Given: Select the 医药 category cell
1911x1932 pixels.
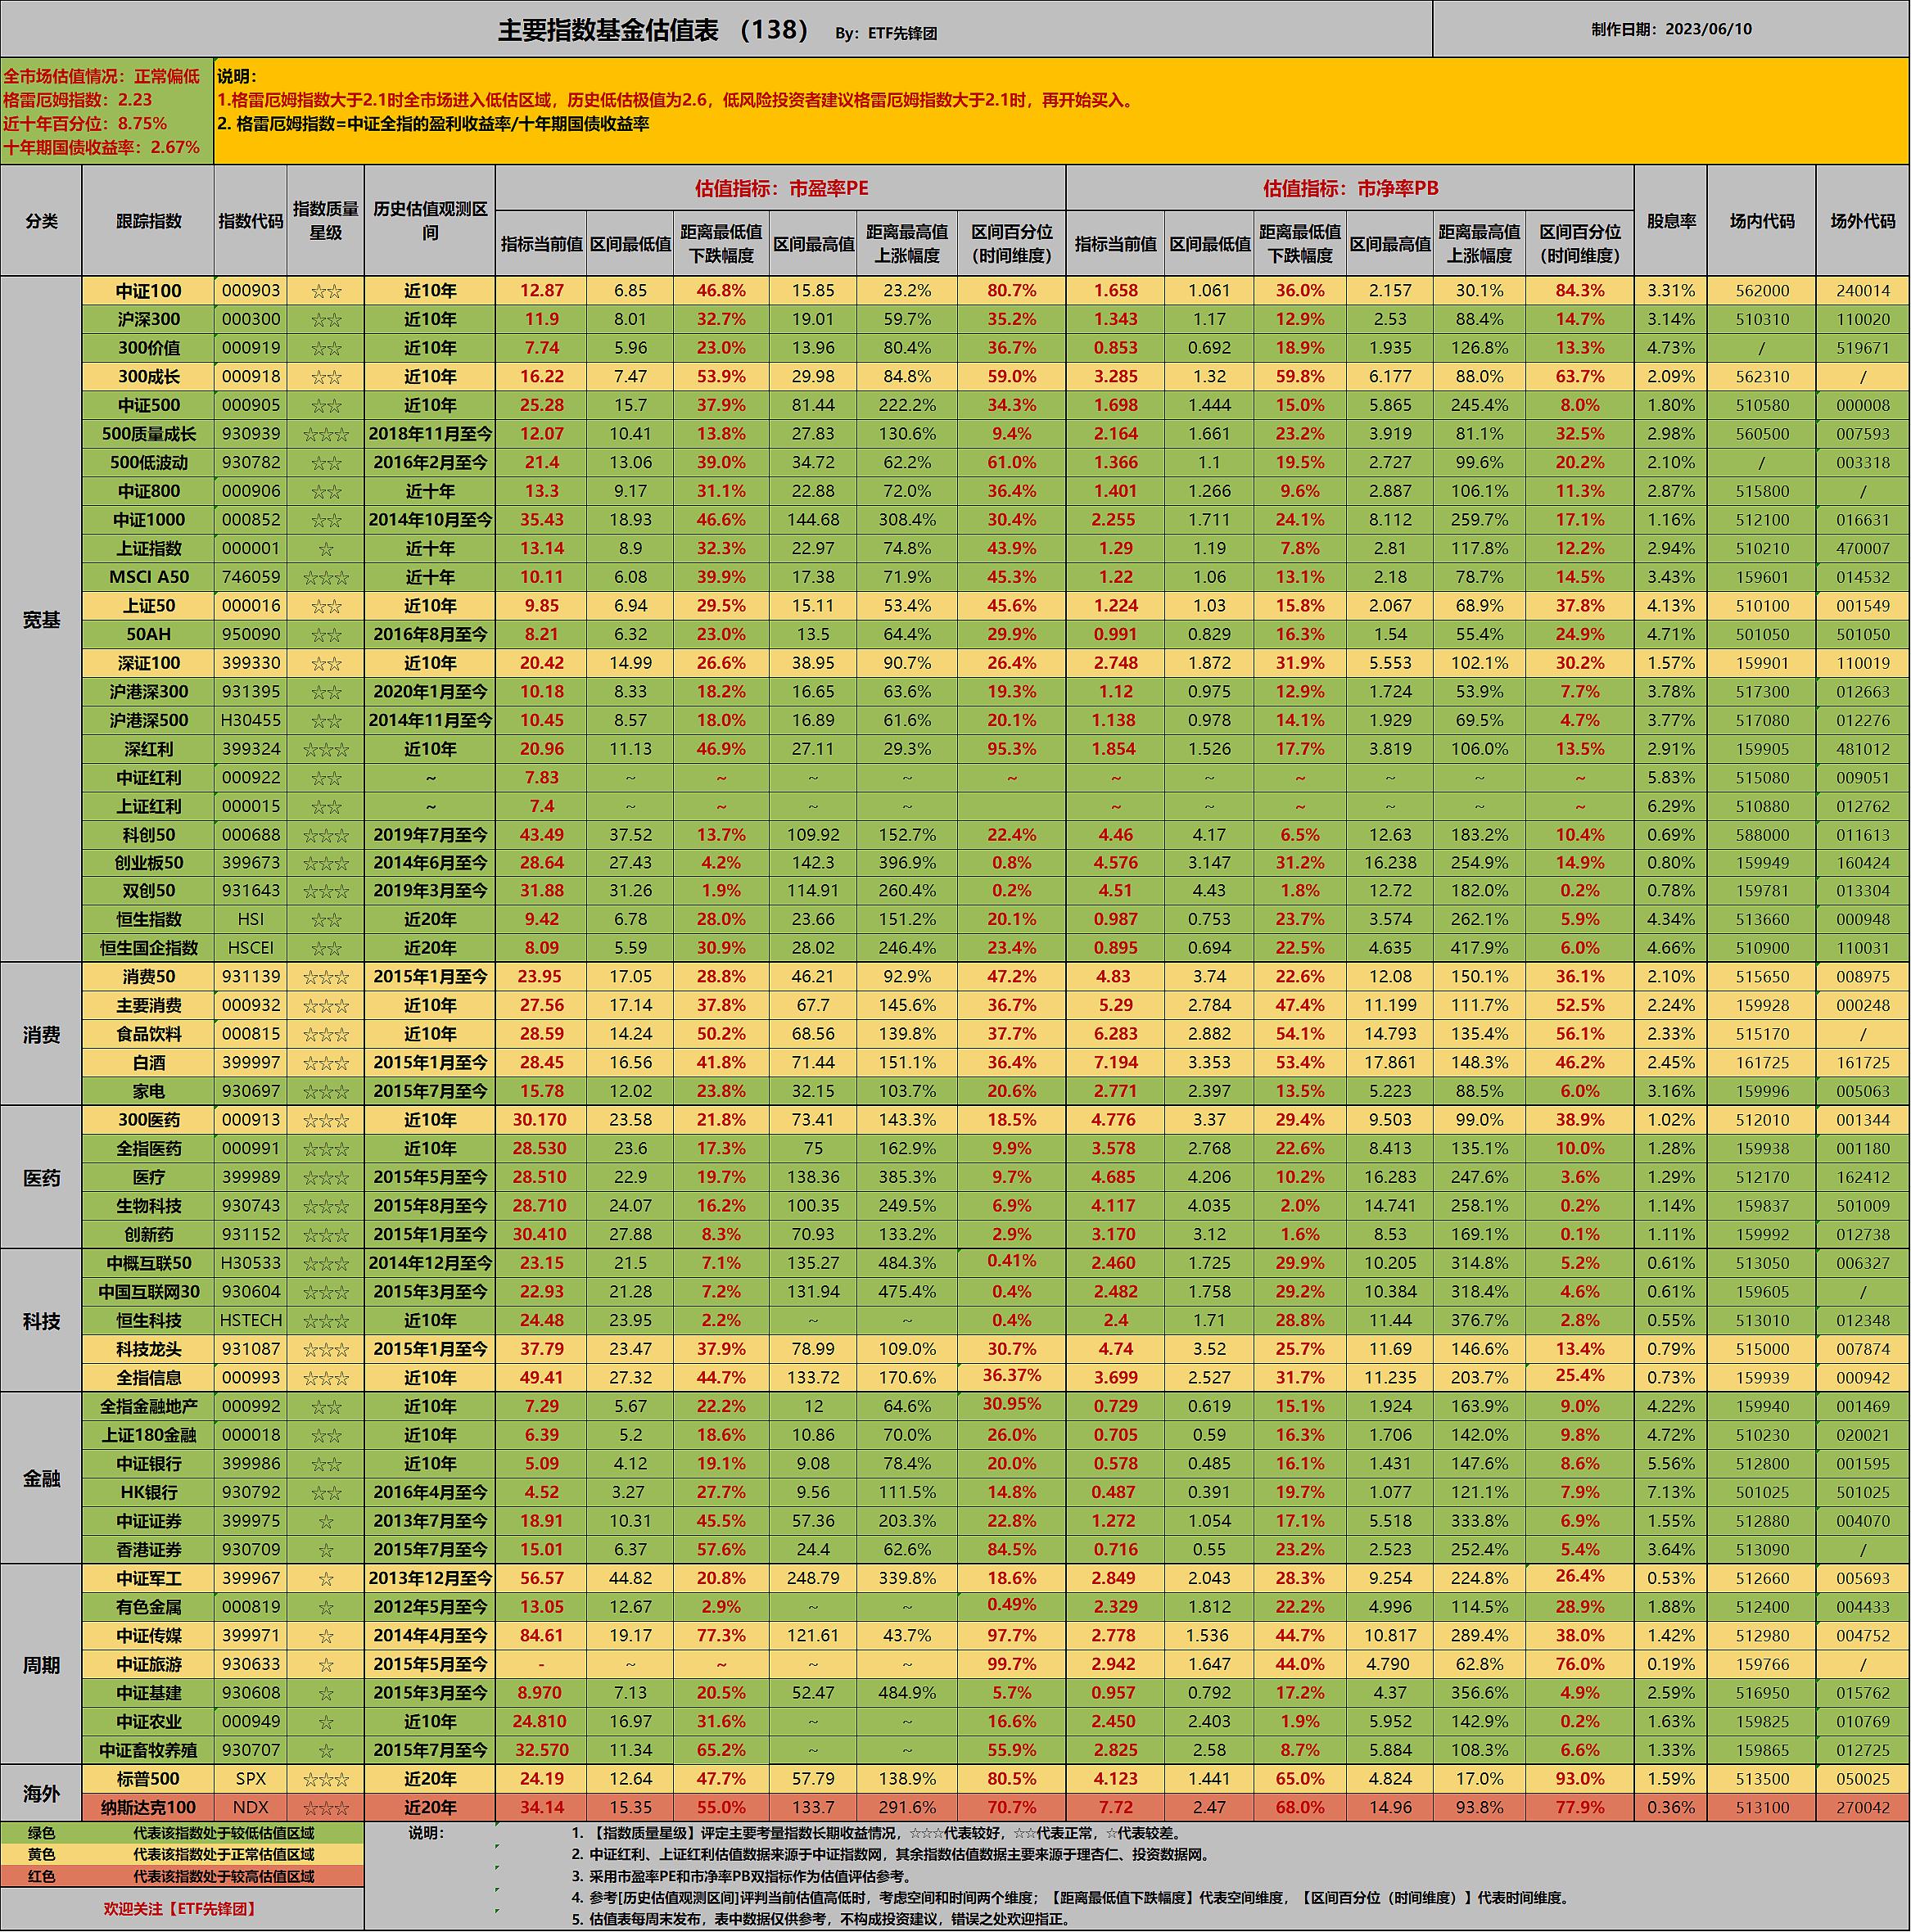Looking at the screenshot, I should (x=41, y=1178).
